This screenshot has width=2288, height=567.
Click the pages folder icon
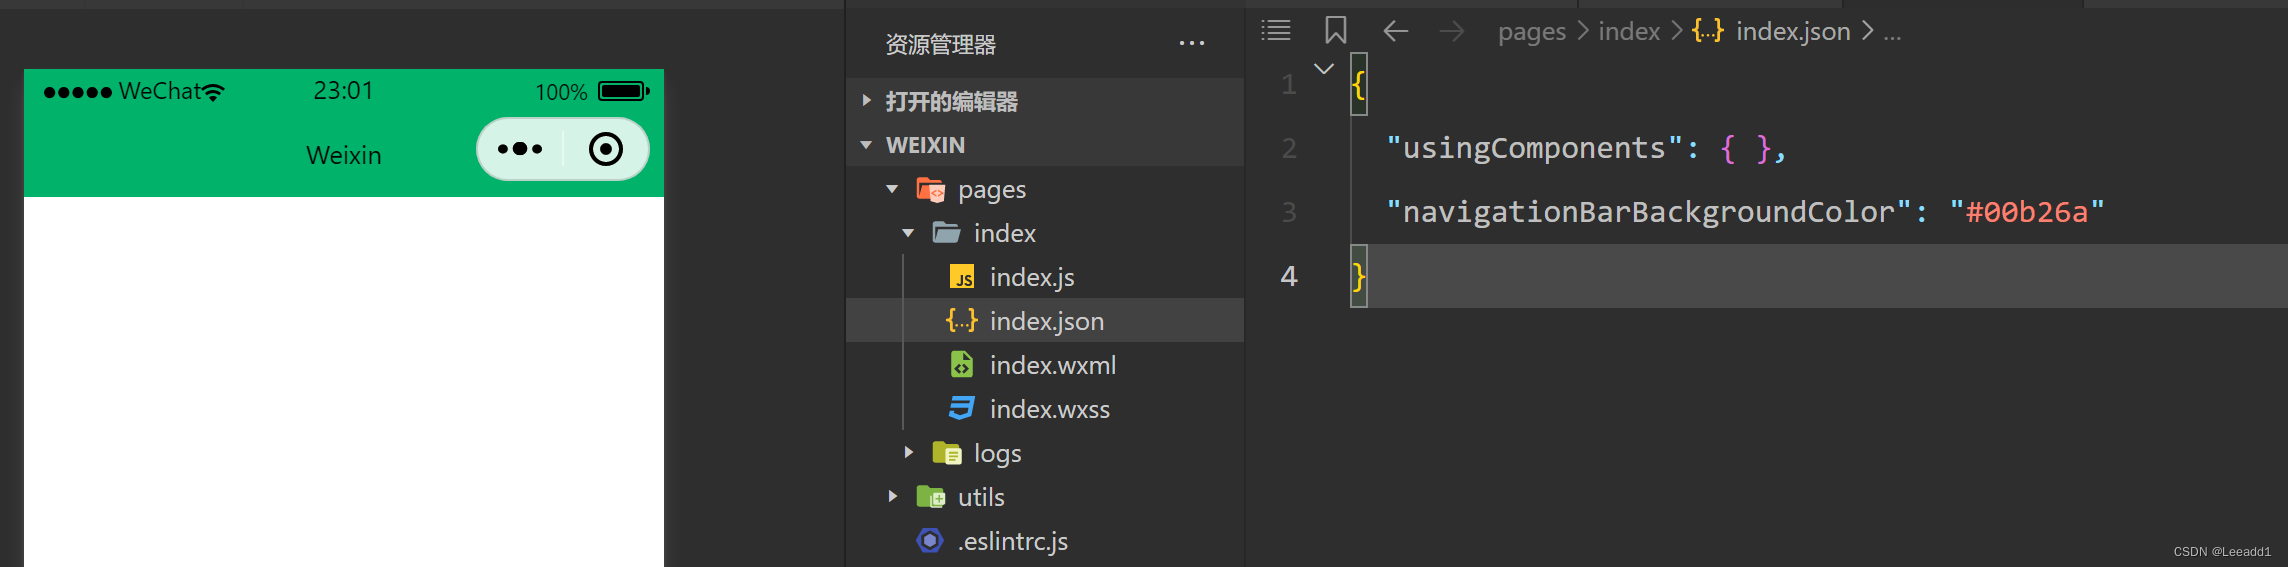tap(930, 189)
